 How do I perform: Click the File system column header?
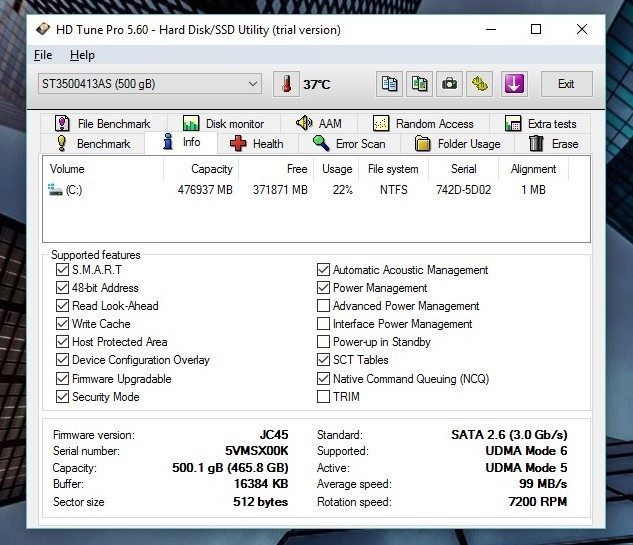pos(394,169)
